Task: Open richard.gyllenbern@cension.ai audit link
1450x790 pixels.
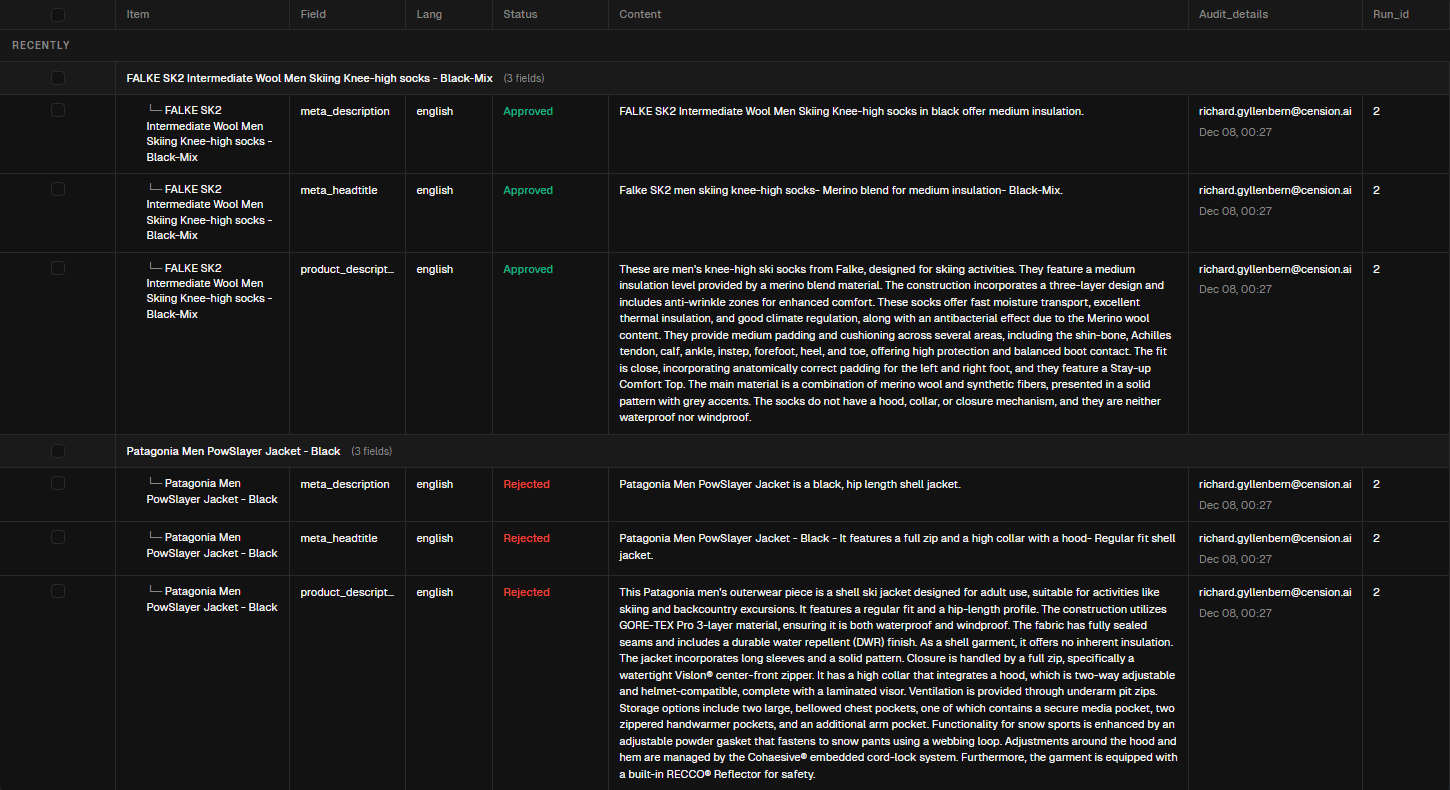Action: click(x=1275, y=110)
